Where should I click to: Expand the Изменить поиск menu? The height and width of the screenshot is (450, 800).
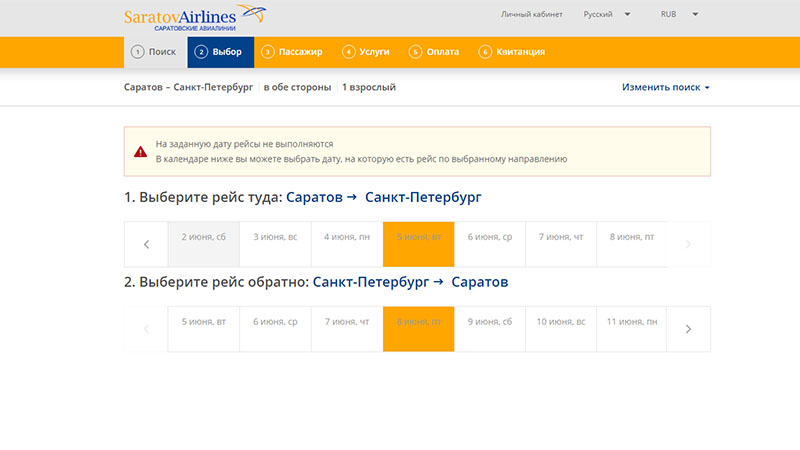pos(665,88)
